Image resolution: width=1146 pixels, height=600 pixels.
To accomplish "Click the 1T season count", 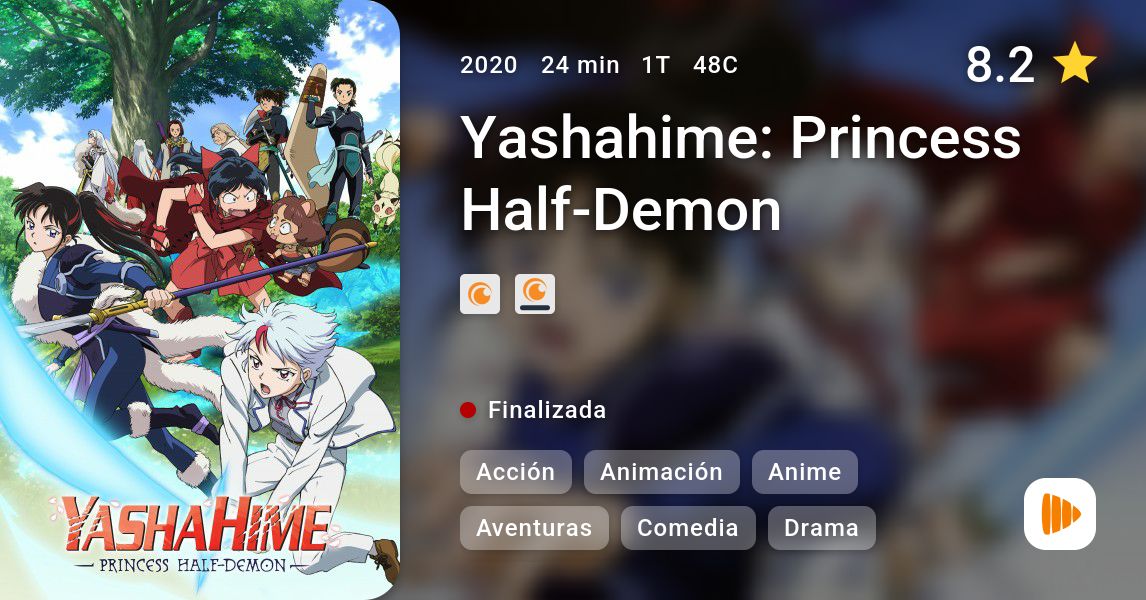I will pyautogui.click(x=656, y=65).
